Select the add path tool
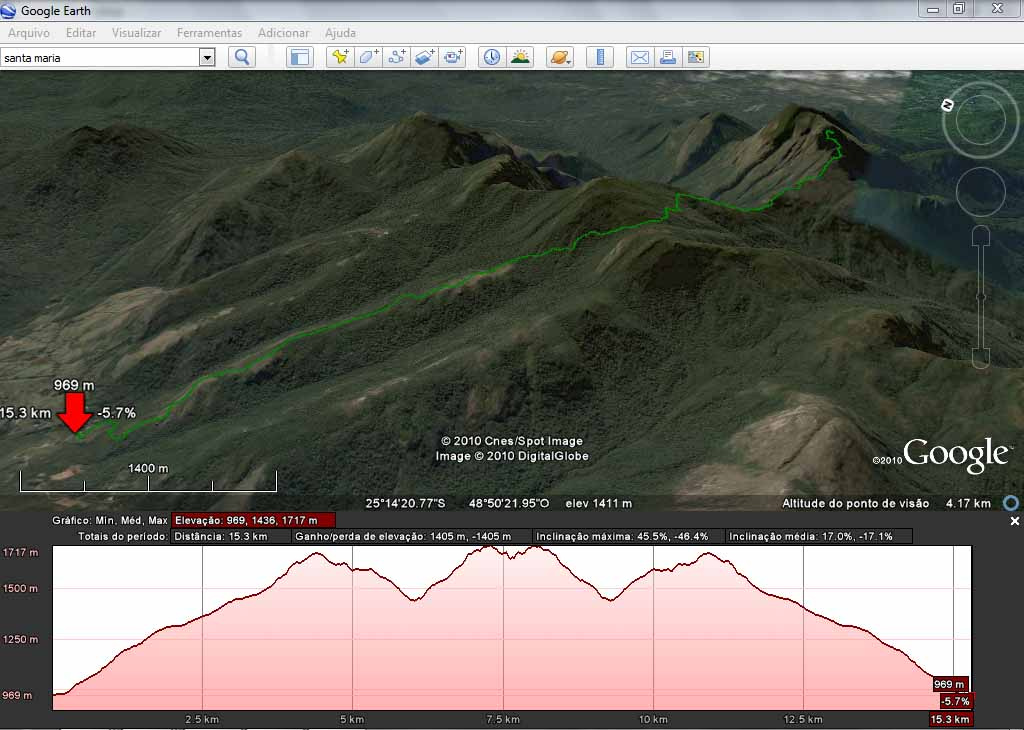 tap(397, 57)
